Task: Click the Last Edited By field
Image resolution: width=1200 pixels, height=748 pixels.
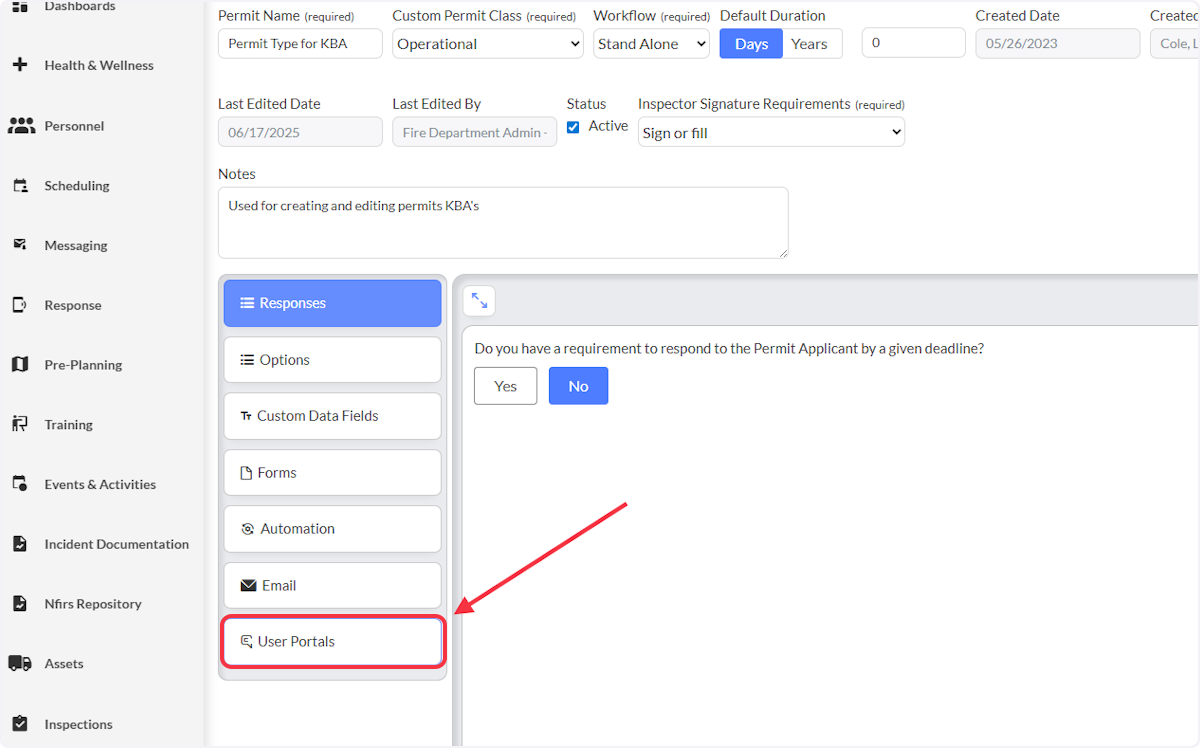Action: tap(475, 132)
